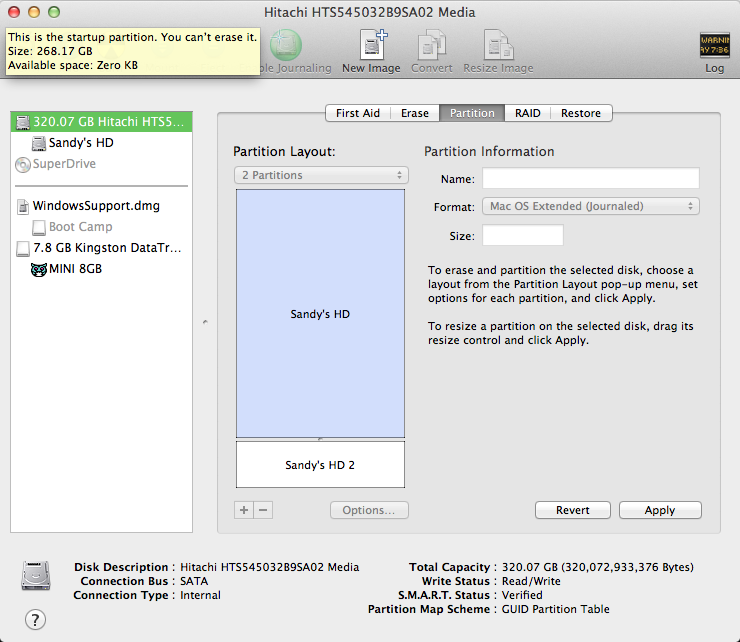Click the Connection Type 'Internal' value

pos(200,595)
